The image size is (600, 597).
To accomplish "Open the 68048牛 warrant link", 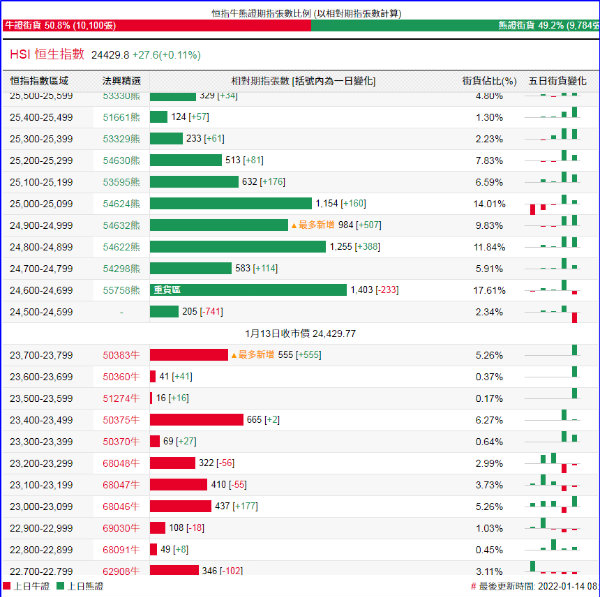I will point(121,463).
